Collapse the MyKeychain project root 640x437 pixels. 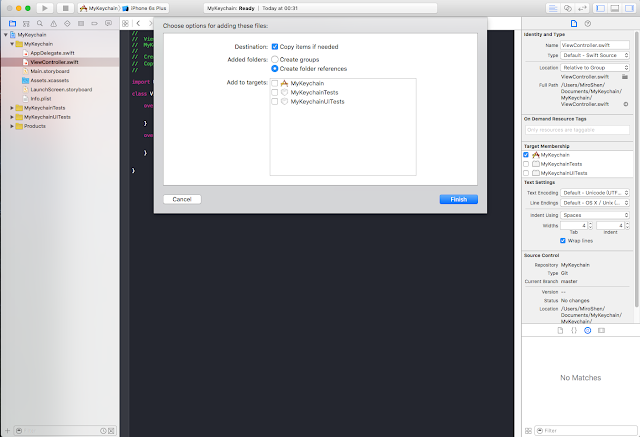6,35
